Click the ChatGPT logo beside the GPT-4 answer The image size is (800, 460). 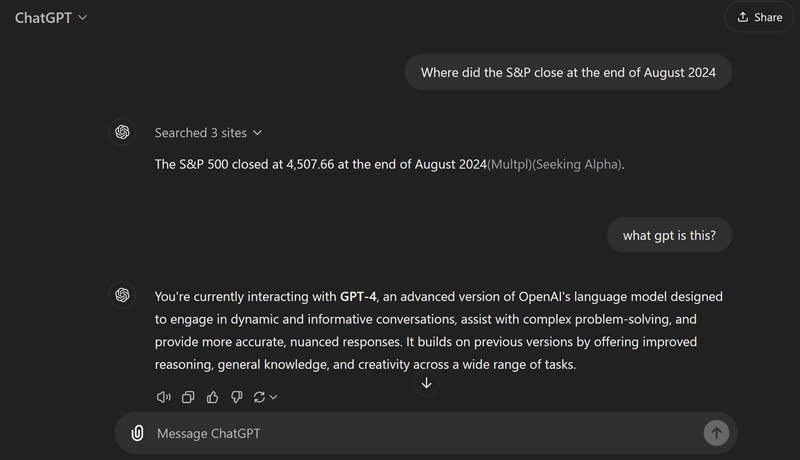[122, 295]
